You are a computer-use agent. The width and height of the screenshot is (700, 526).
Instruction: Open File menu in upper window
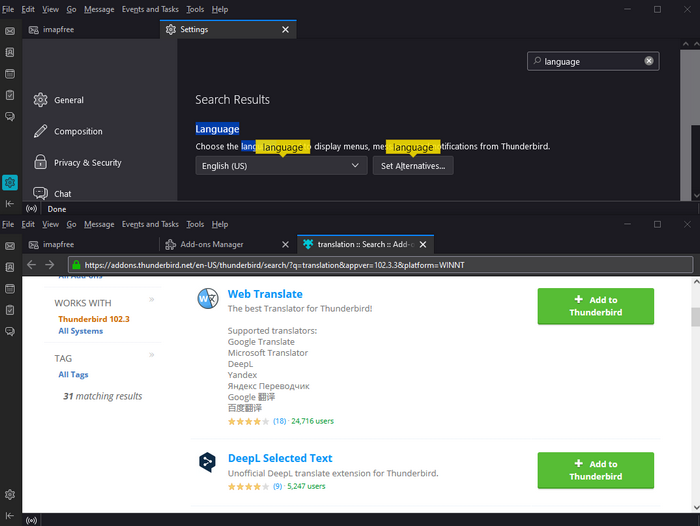(x=8, y=9)
